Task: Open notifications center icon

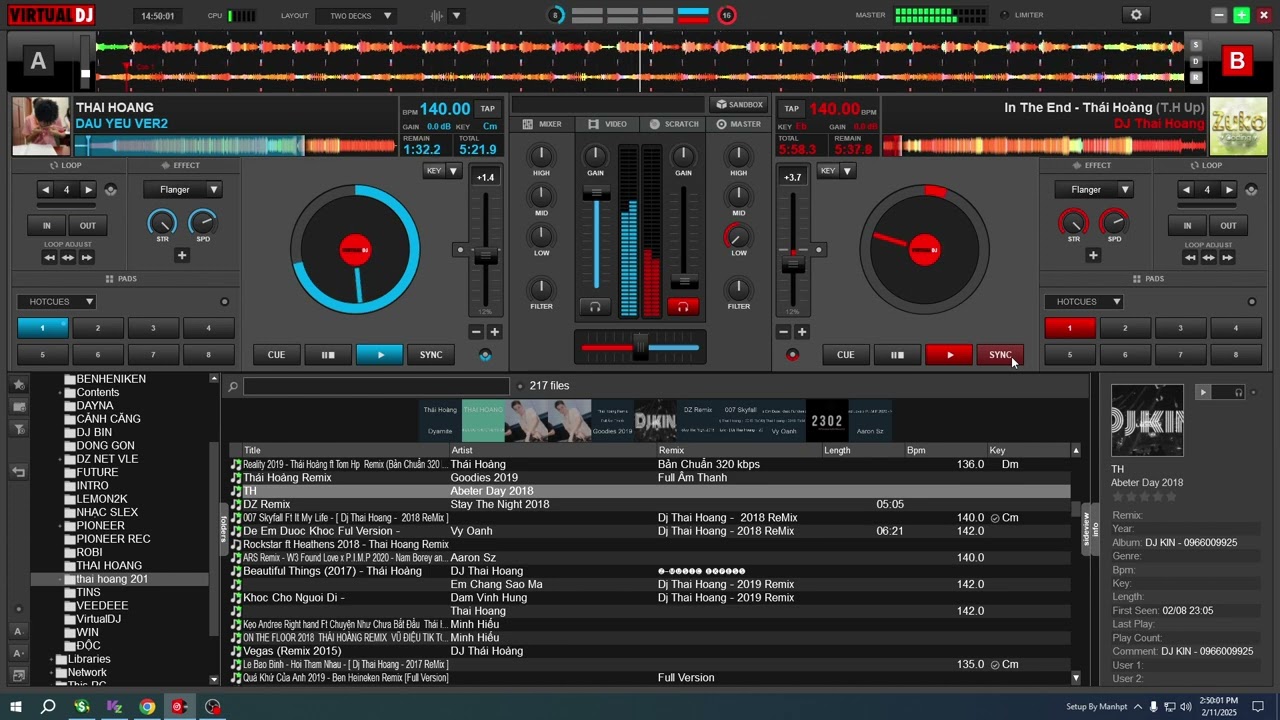Action: click(1259, 707)
